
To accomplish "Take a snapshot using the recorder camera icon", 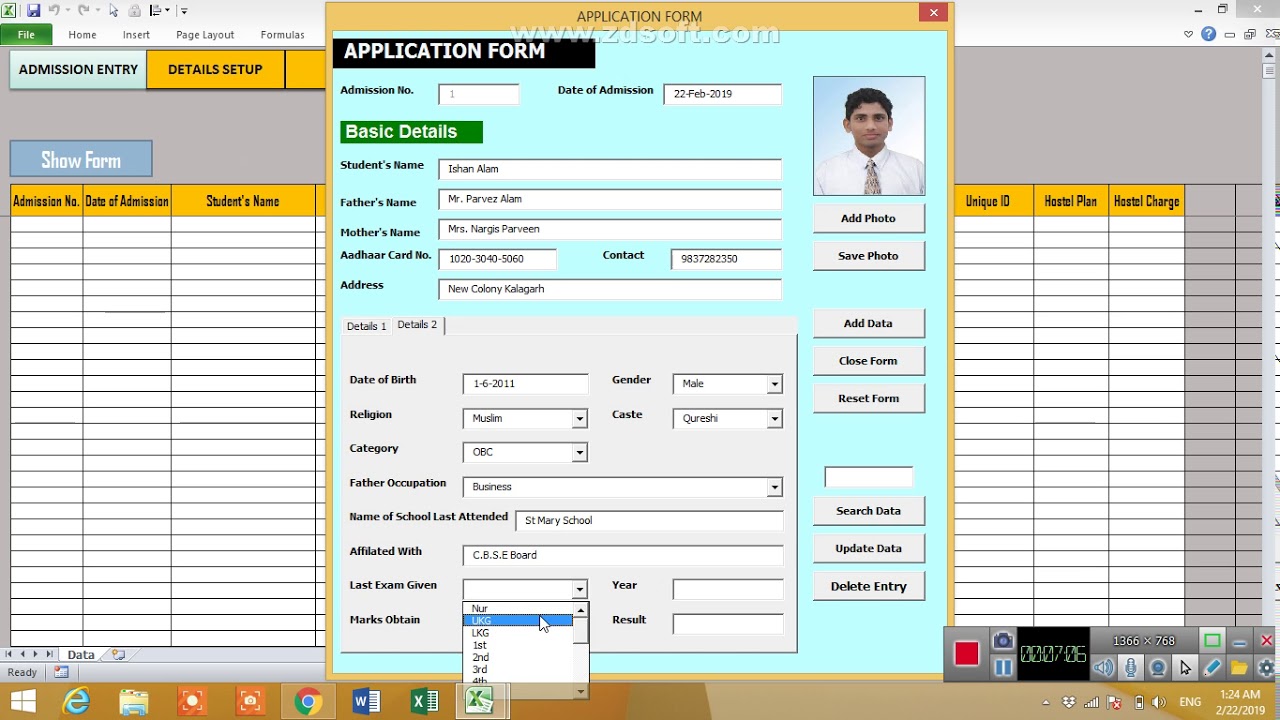I will pos(1003,640).
